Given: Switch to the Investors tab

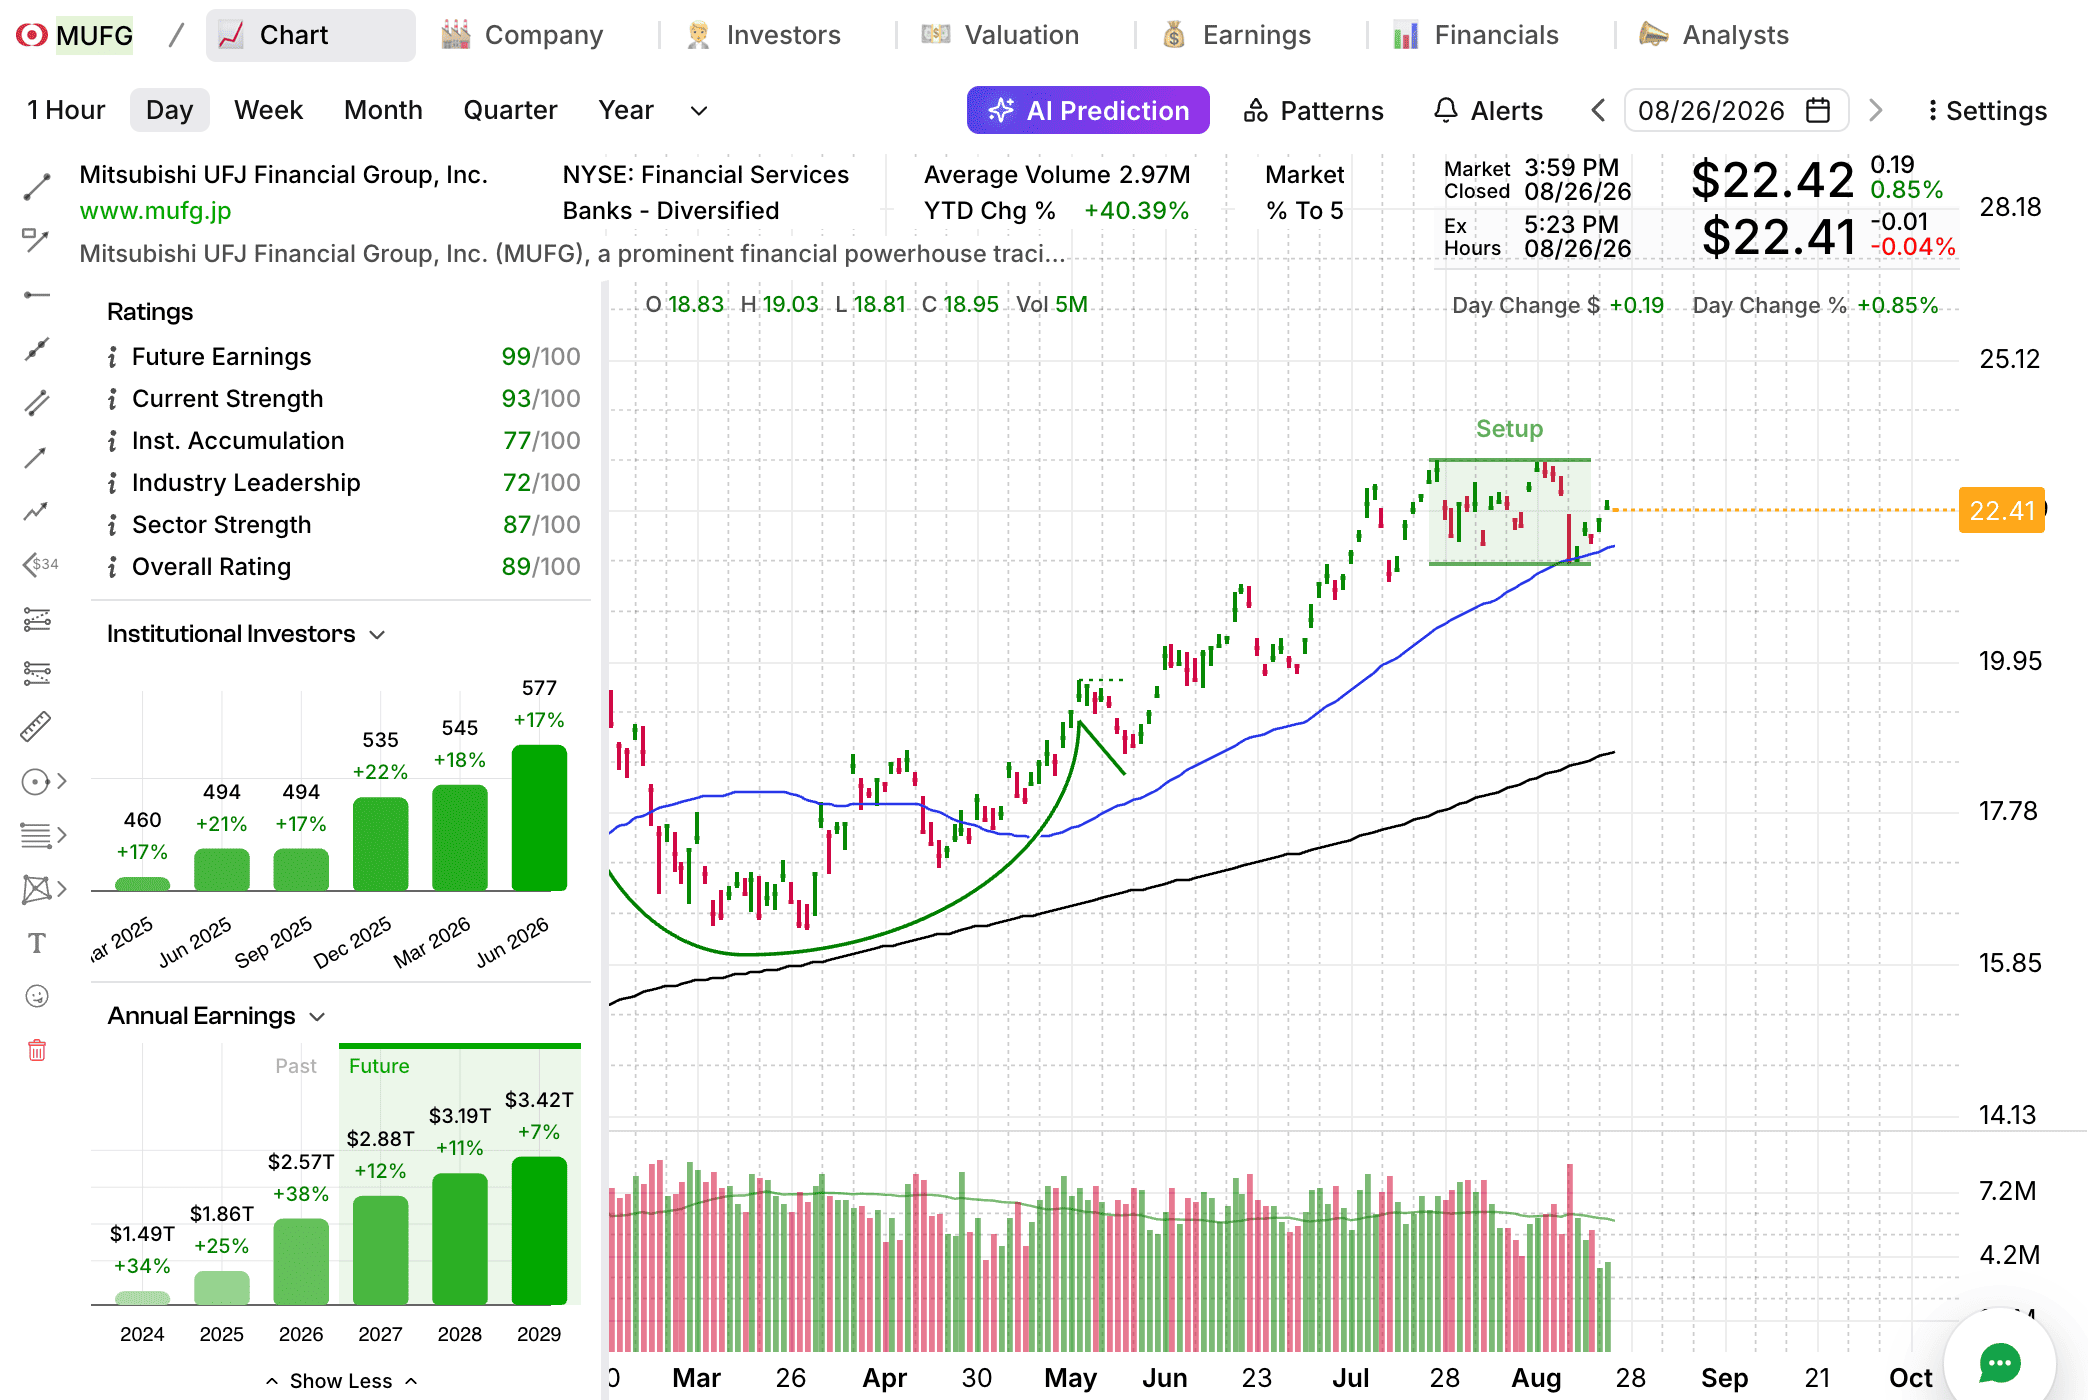Looking at the screenshot, I should [763, 35].
